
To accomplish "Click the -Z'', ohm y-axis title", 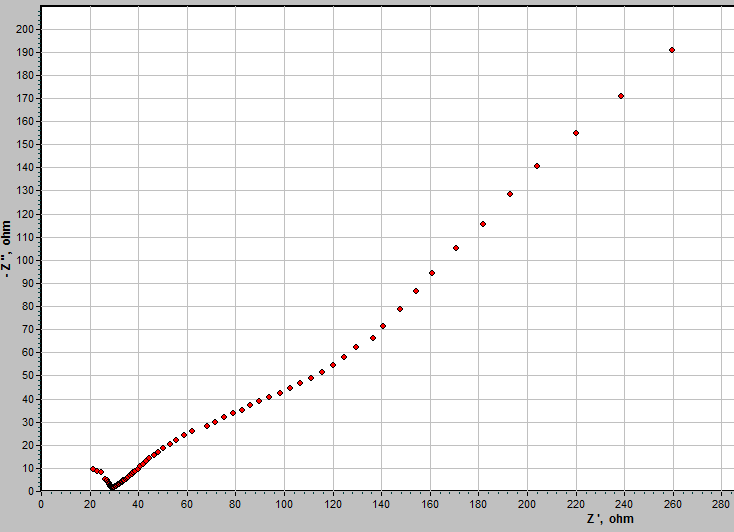I will tap(7, 249).
